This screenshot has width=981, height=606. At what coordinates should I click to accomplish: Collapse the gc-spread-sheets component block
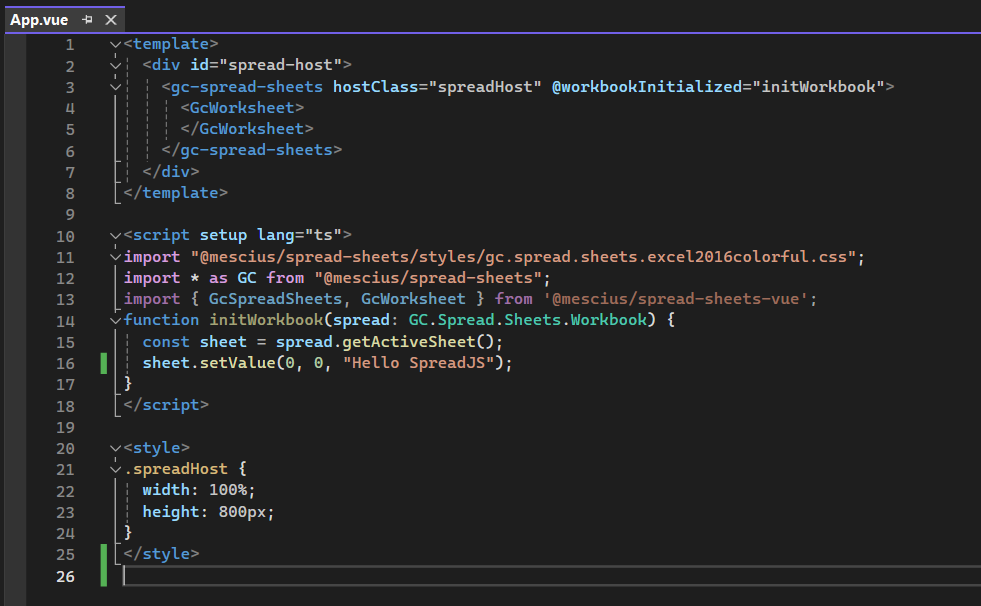click(114, 86)
